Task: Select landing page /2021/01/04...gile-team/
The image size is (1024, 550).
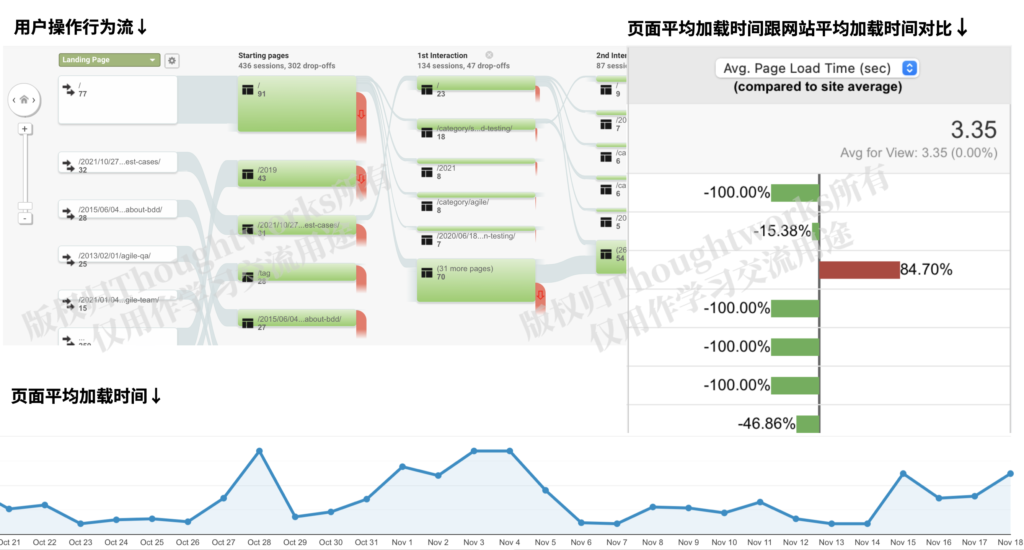Action: coord(118,302)
